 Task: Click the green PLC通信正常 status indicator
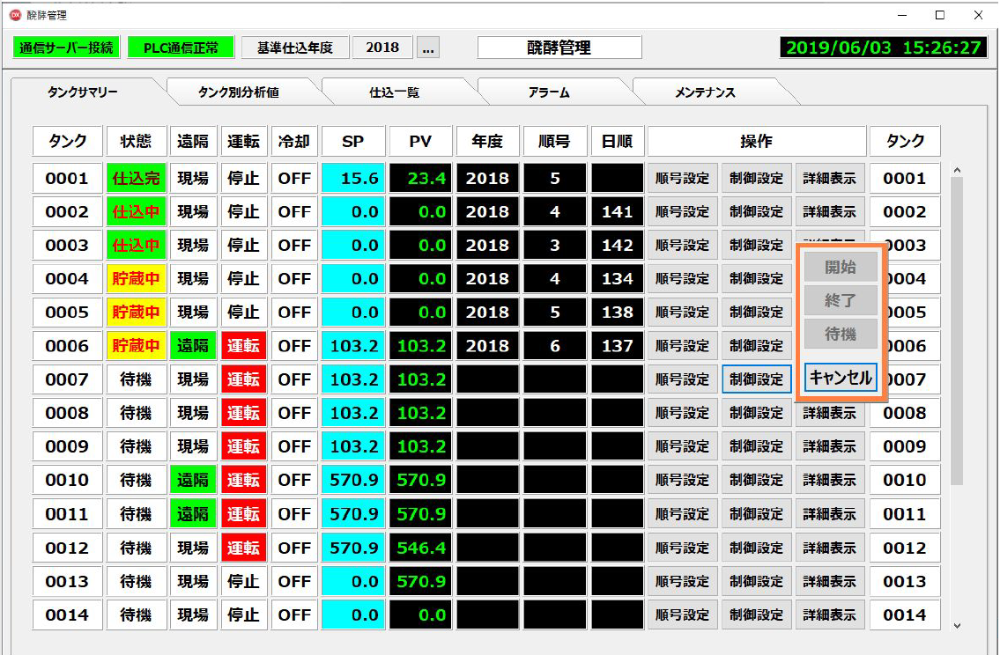click(180, 48)
